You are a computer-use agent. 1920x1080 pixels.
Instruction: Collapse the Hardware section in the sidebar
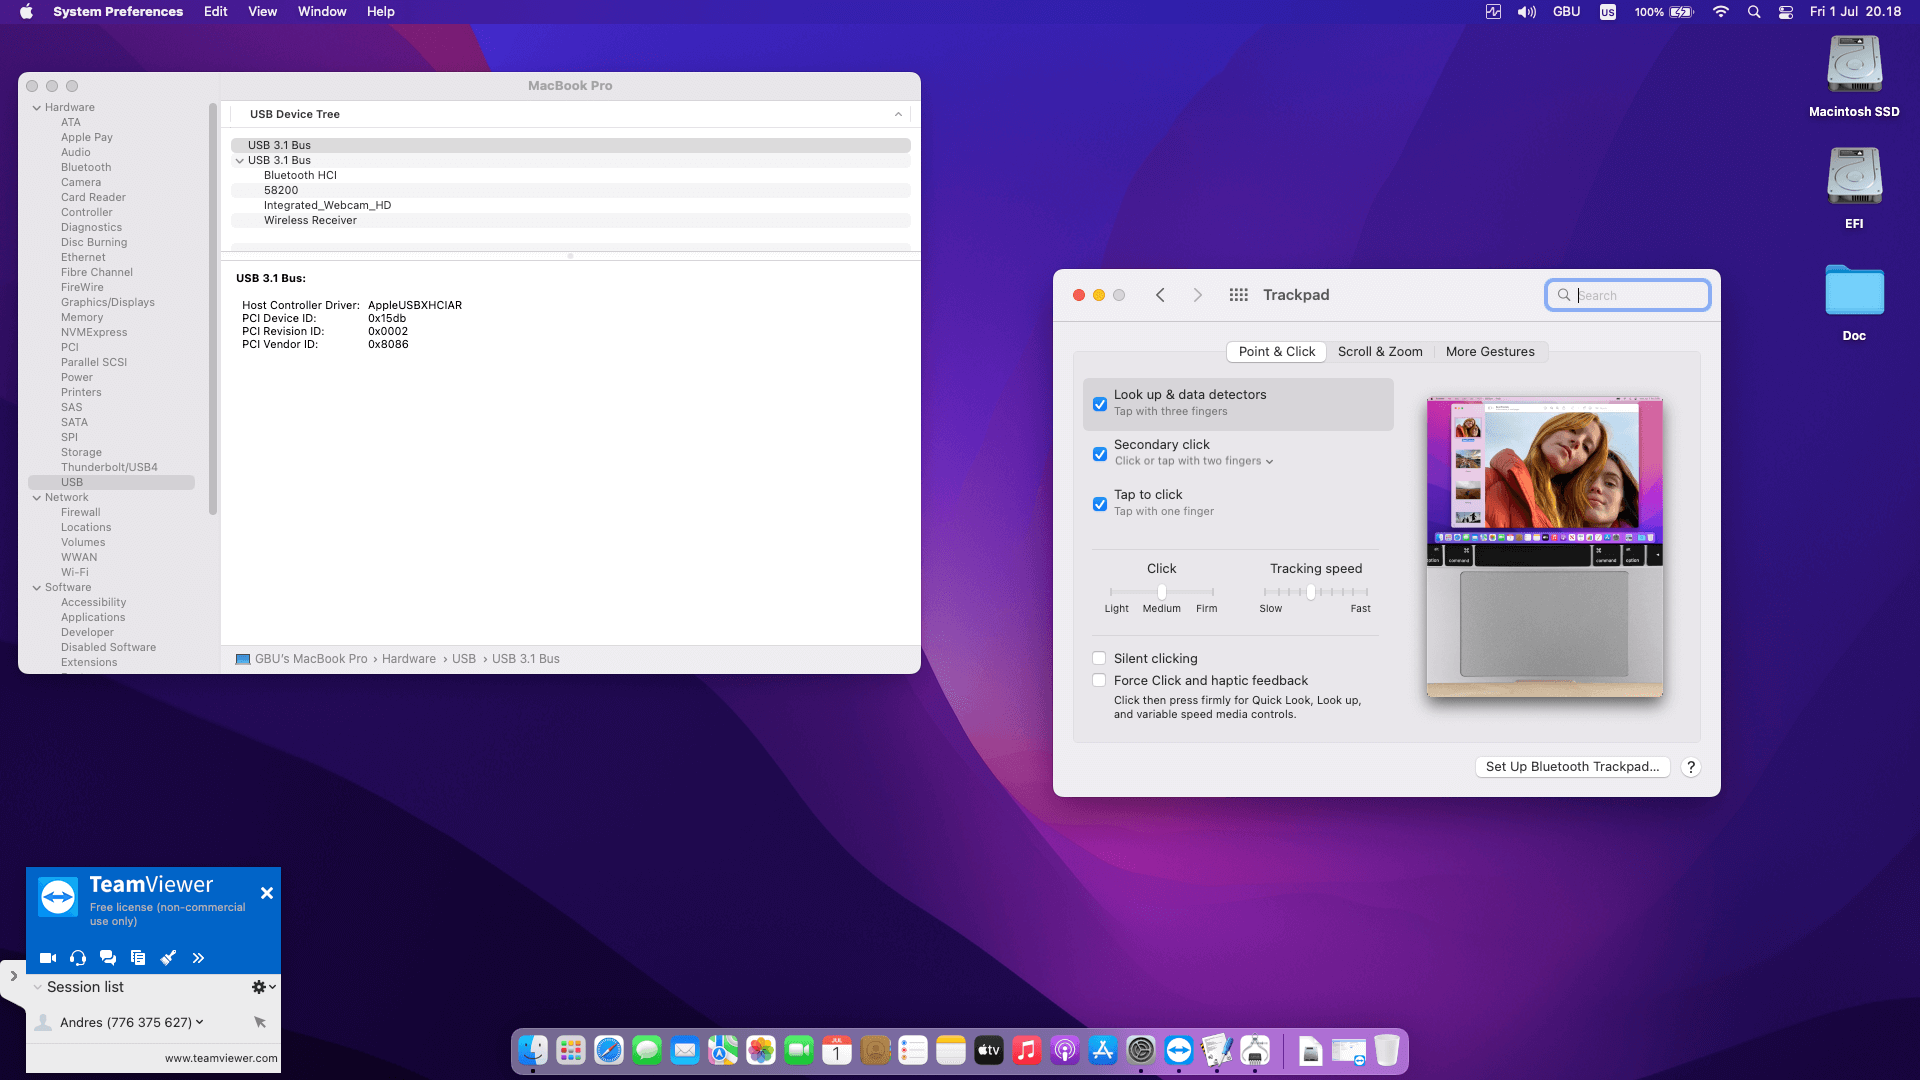click(37, 107)
